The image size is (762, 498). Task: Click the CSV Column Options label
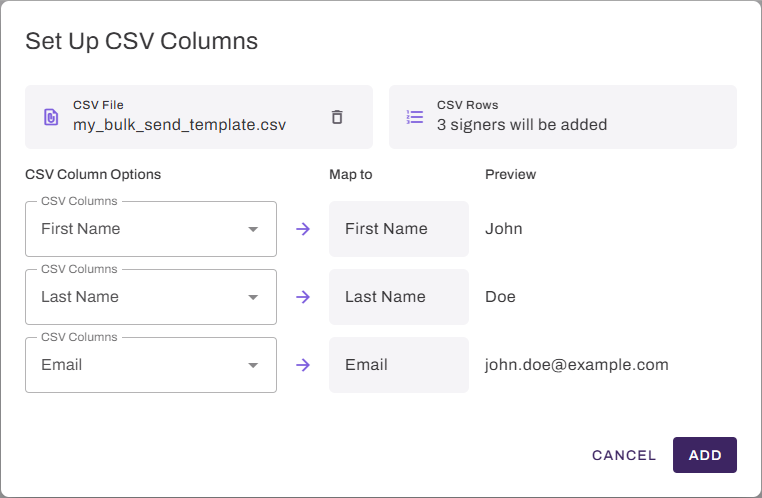pyautogui.click(x=93, y=174)
